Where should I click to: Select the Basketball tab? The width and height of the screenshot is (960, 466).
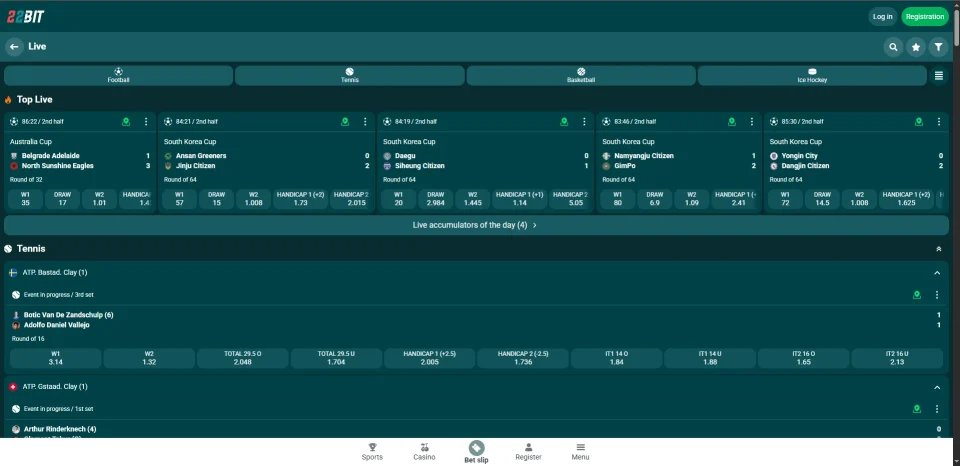tap(581, 76)
